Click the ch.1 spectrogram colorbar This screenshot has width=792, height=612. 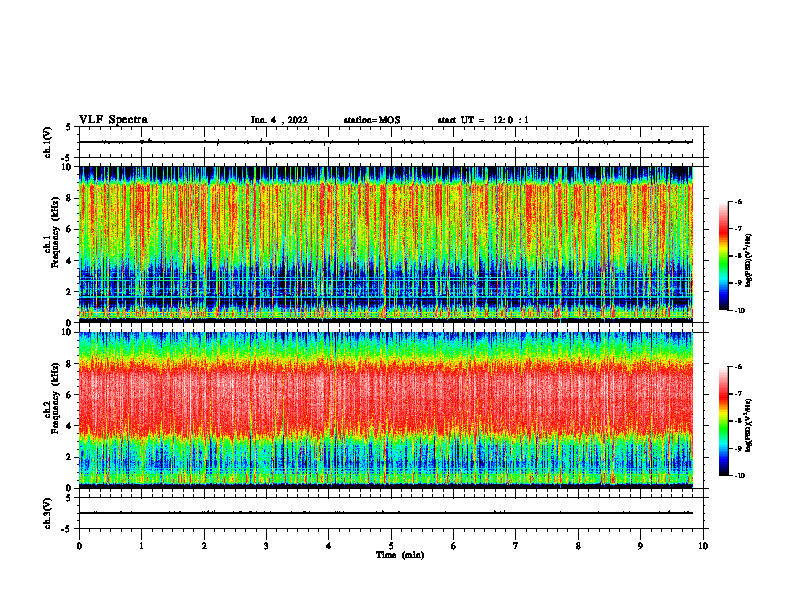point(724,256)
